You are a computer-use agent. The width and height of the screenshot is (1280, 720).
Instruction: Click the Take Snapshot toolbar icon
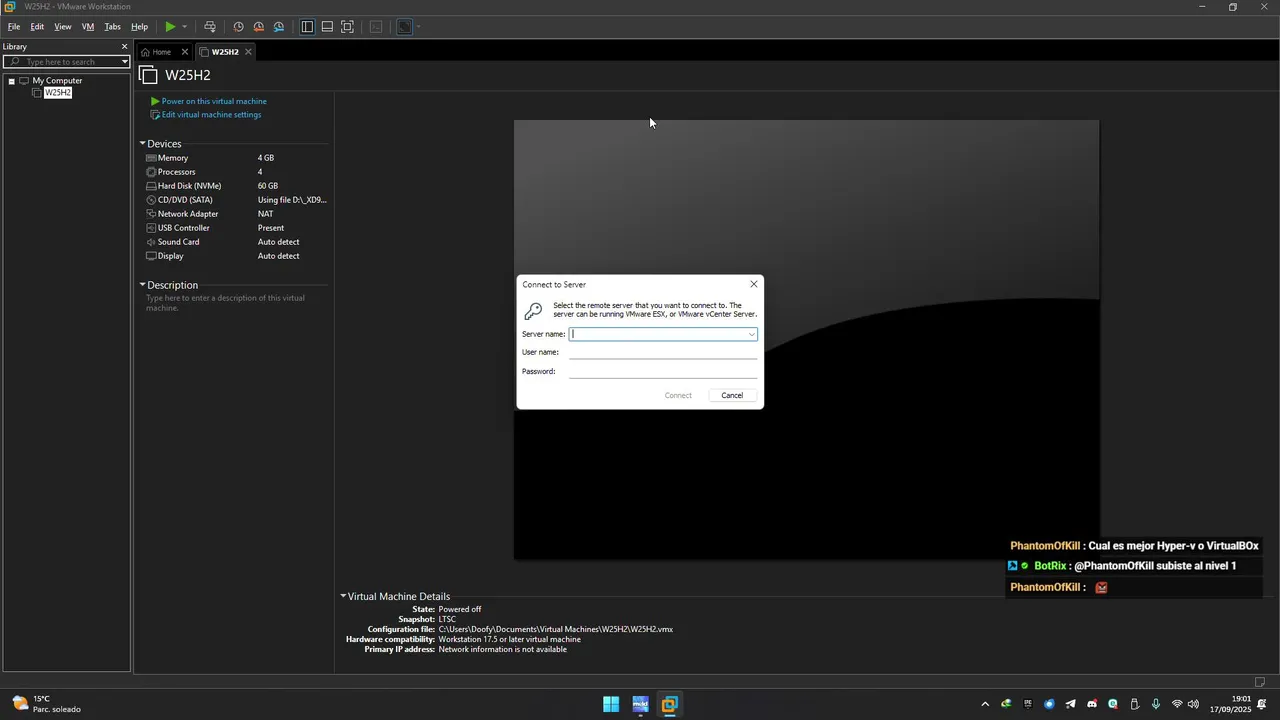238,27
